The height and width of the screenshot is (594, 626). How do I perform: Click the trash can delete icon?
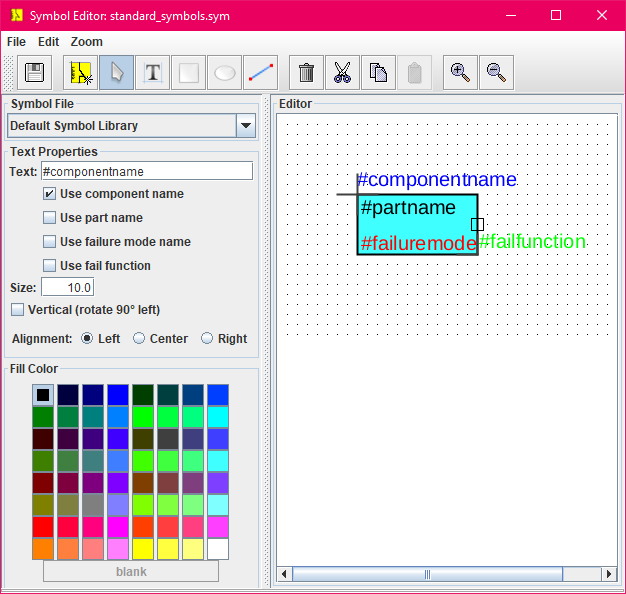coord(307,73)
